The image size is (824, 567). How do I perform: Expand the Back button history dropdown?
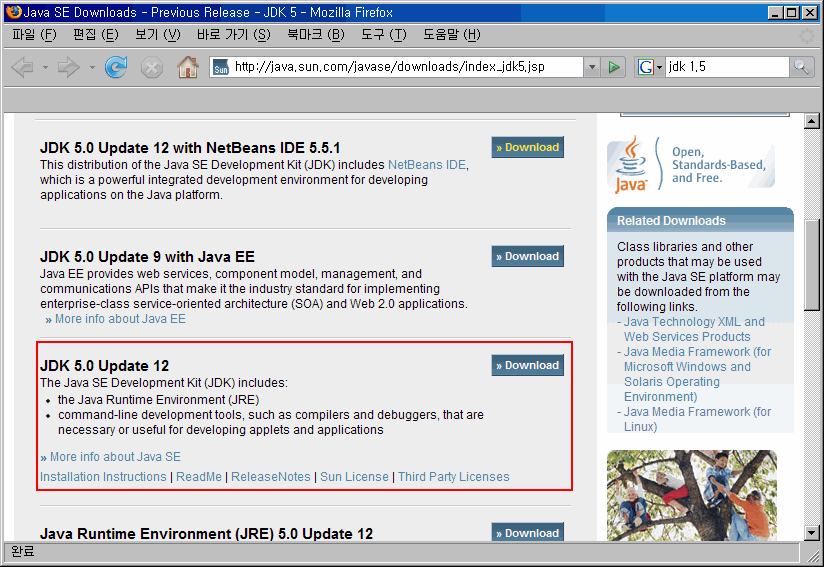(44, 67)
